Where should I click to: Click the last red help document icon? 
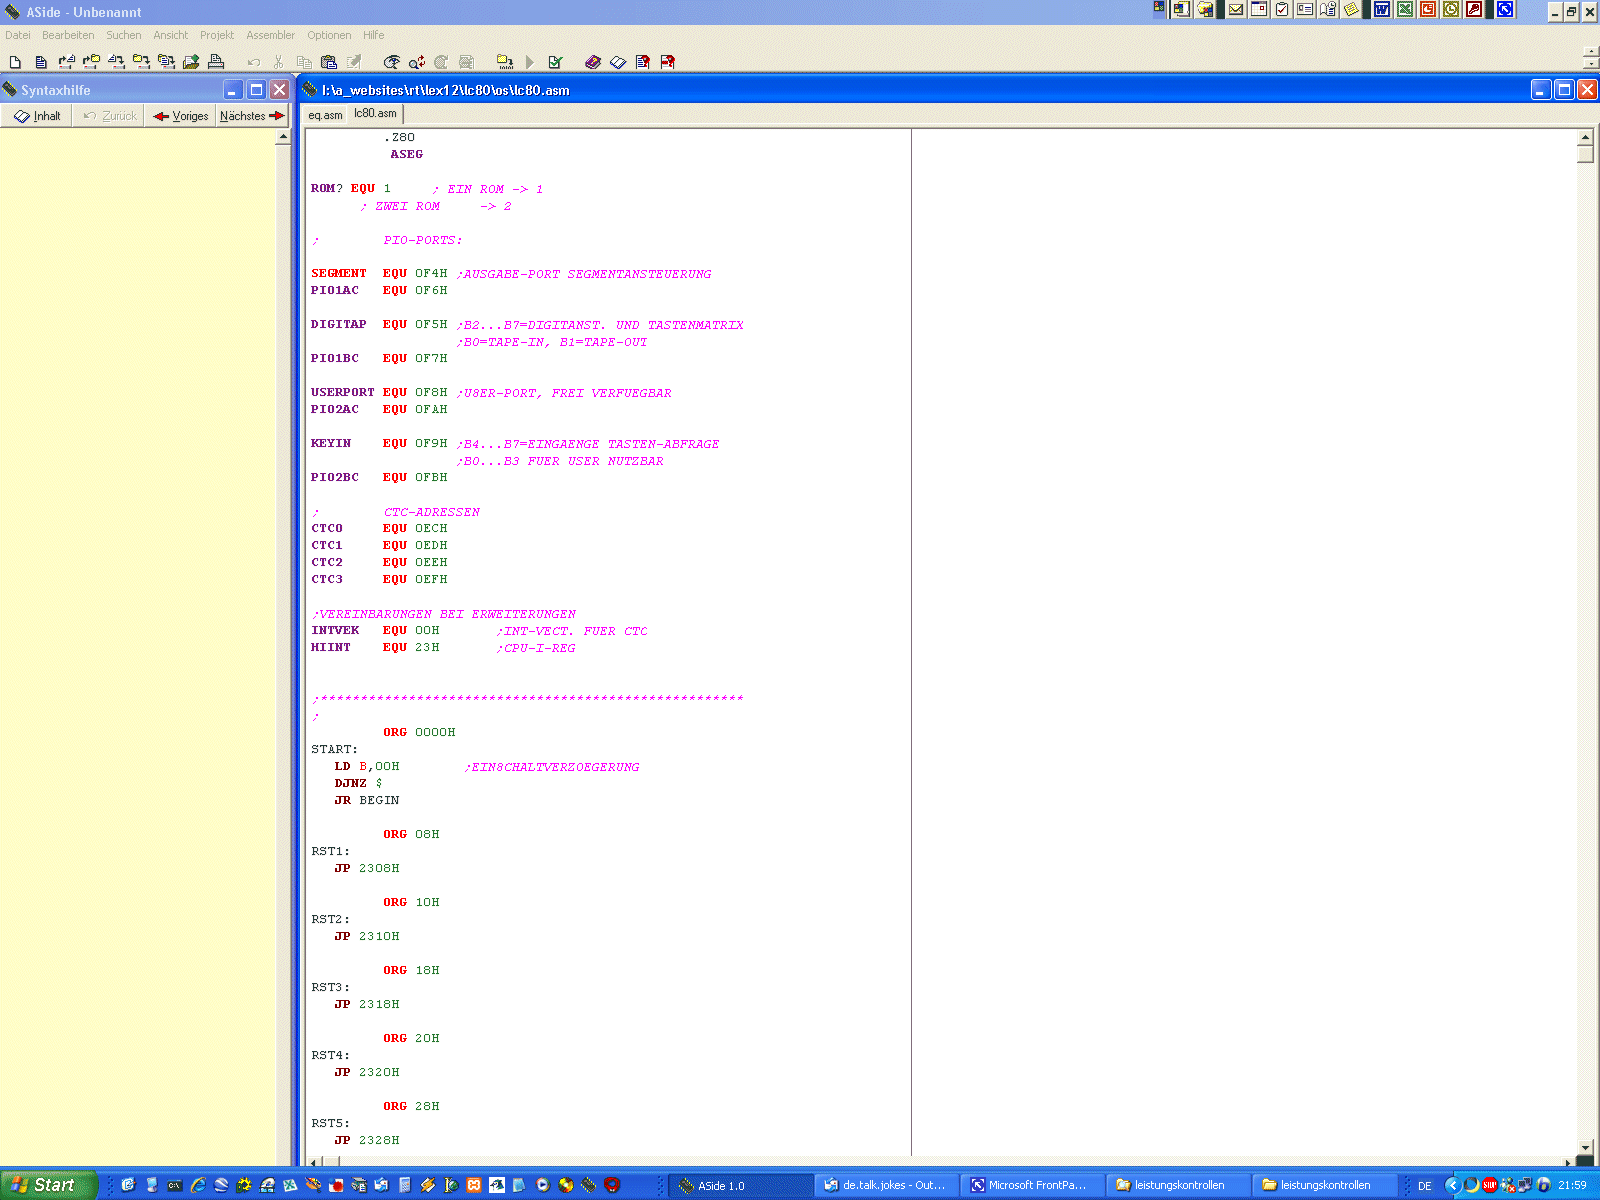coord(668,62)
